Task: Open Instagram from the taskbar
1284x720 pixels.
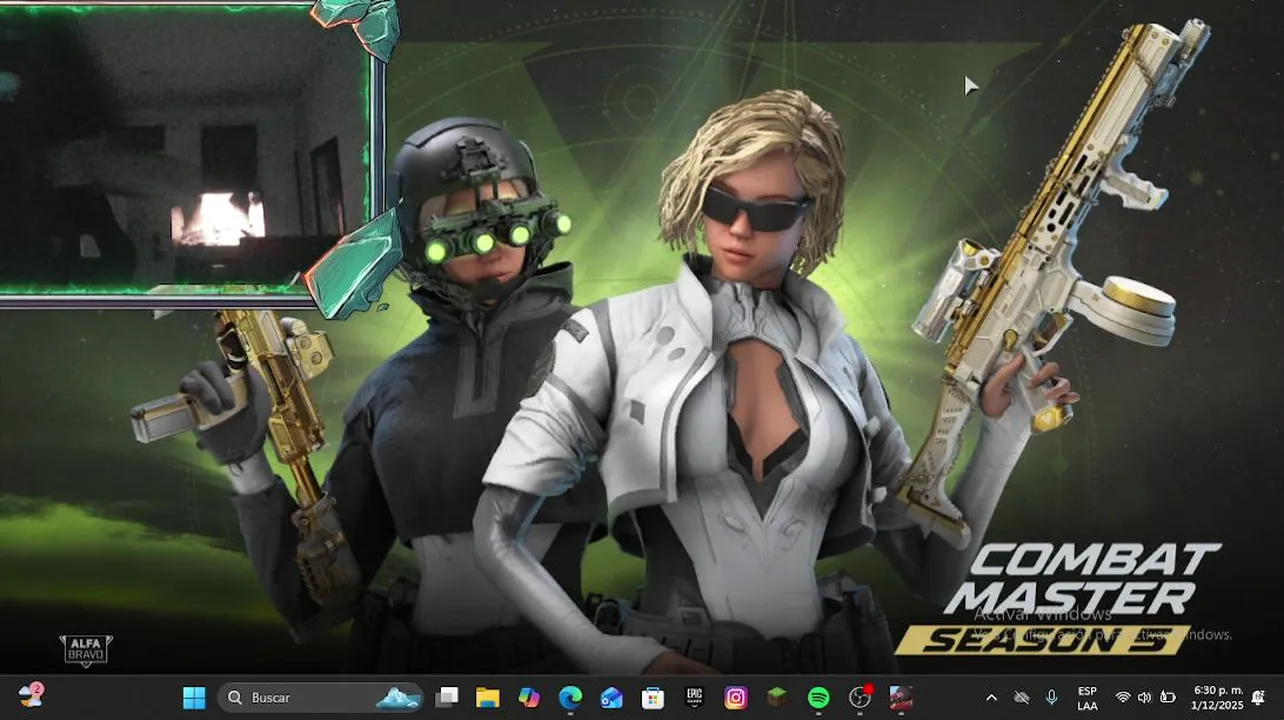Action: point(735,697)
